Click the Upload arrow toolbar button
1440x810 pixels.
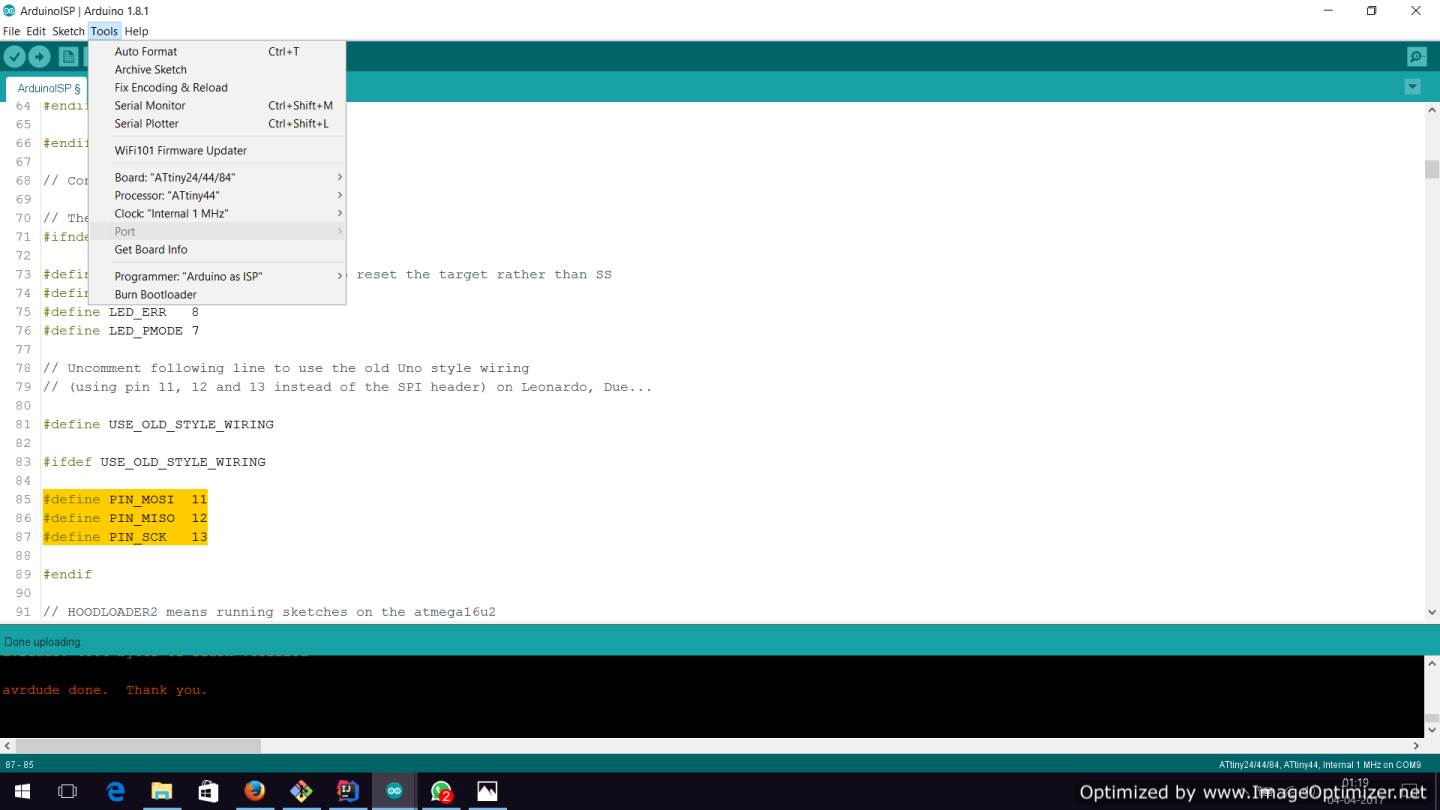[x=39, y=57]
